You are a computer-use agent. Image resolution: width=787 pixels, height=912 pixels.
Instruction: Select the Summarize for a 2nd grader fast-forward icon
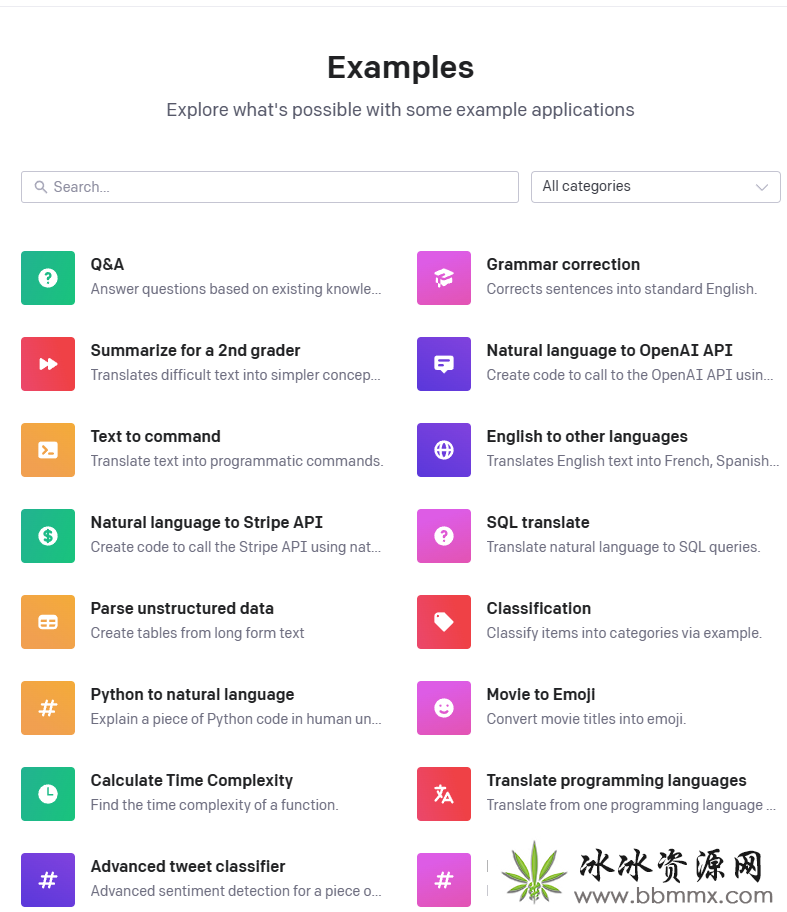tap(48, 364)
